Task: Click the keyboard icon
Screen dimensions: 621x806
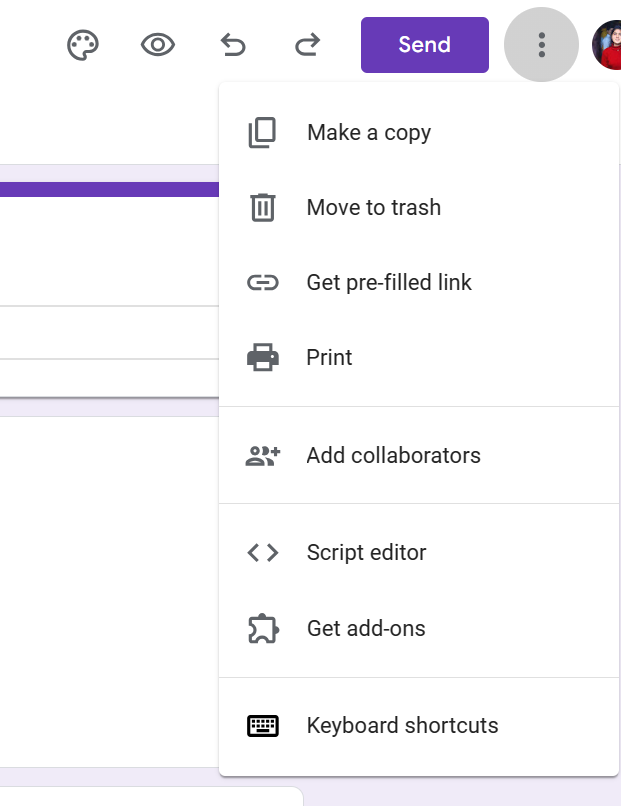Action: tap(262, 726)
